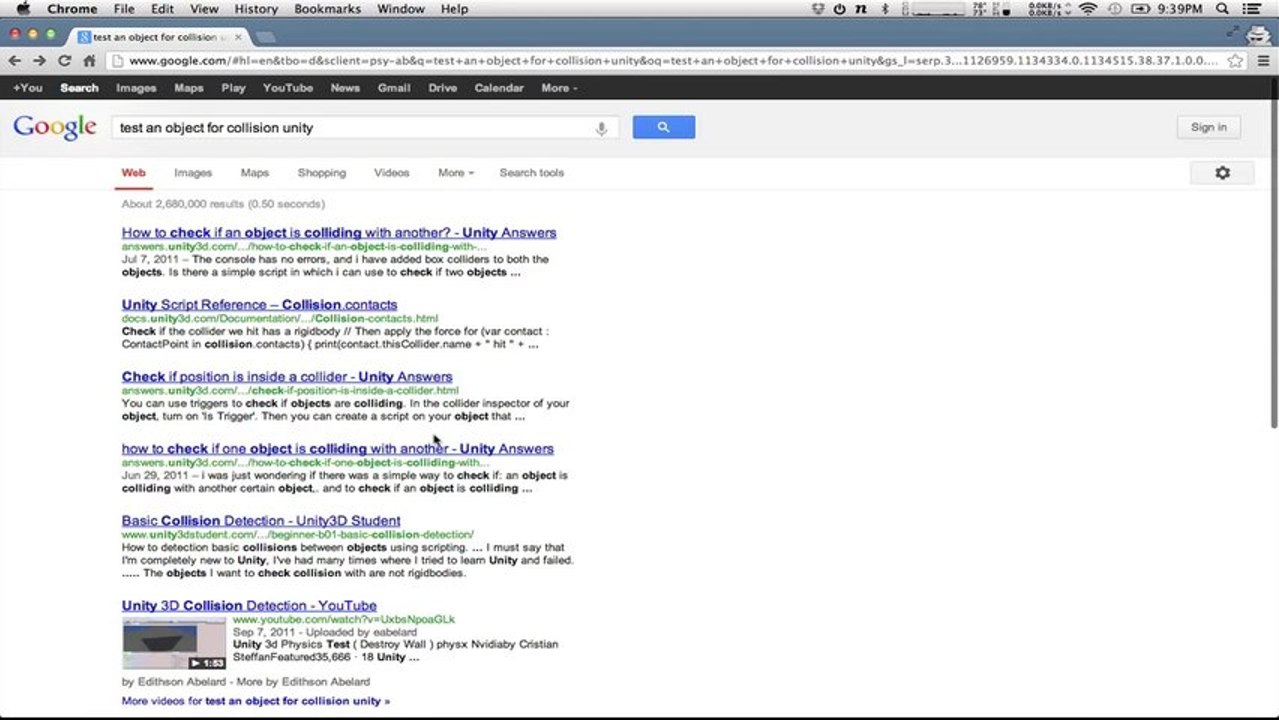Expand the More search filter dropdown
Screen dimensions: 1279x720
click(x=455, y=173)
